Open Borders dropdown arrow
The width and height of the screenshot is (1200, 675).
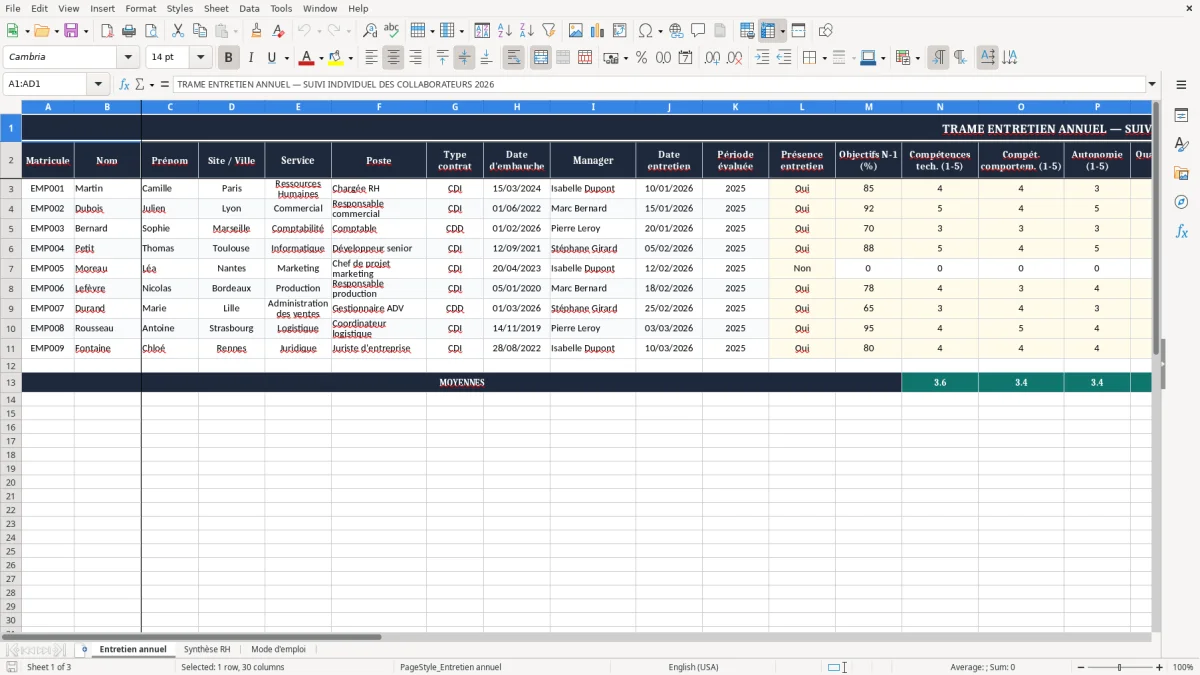pos(824,58)
